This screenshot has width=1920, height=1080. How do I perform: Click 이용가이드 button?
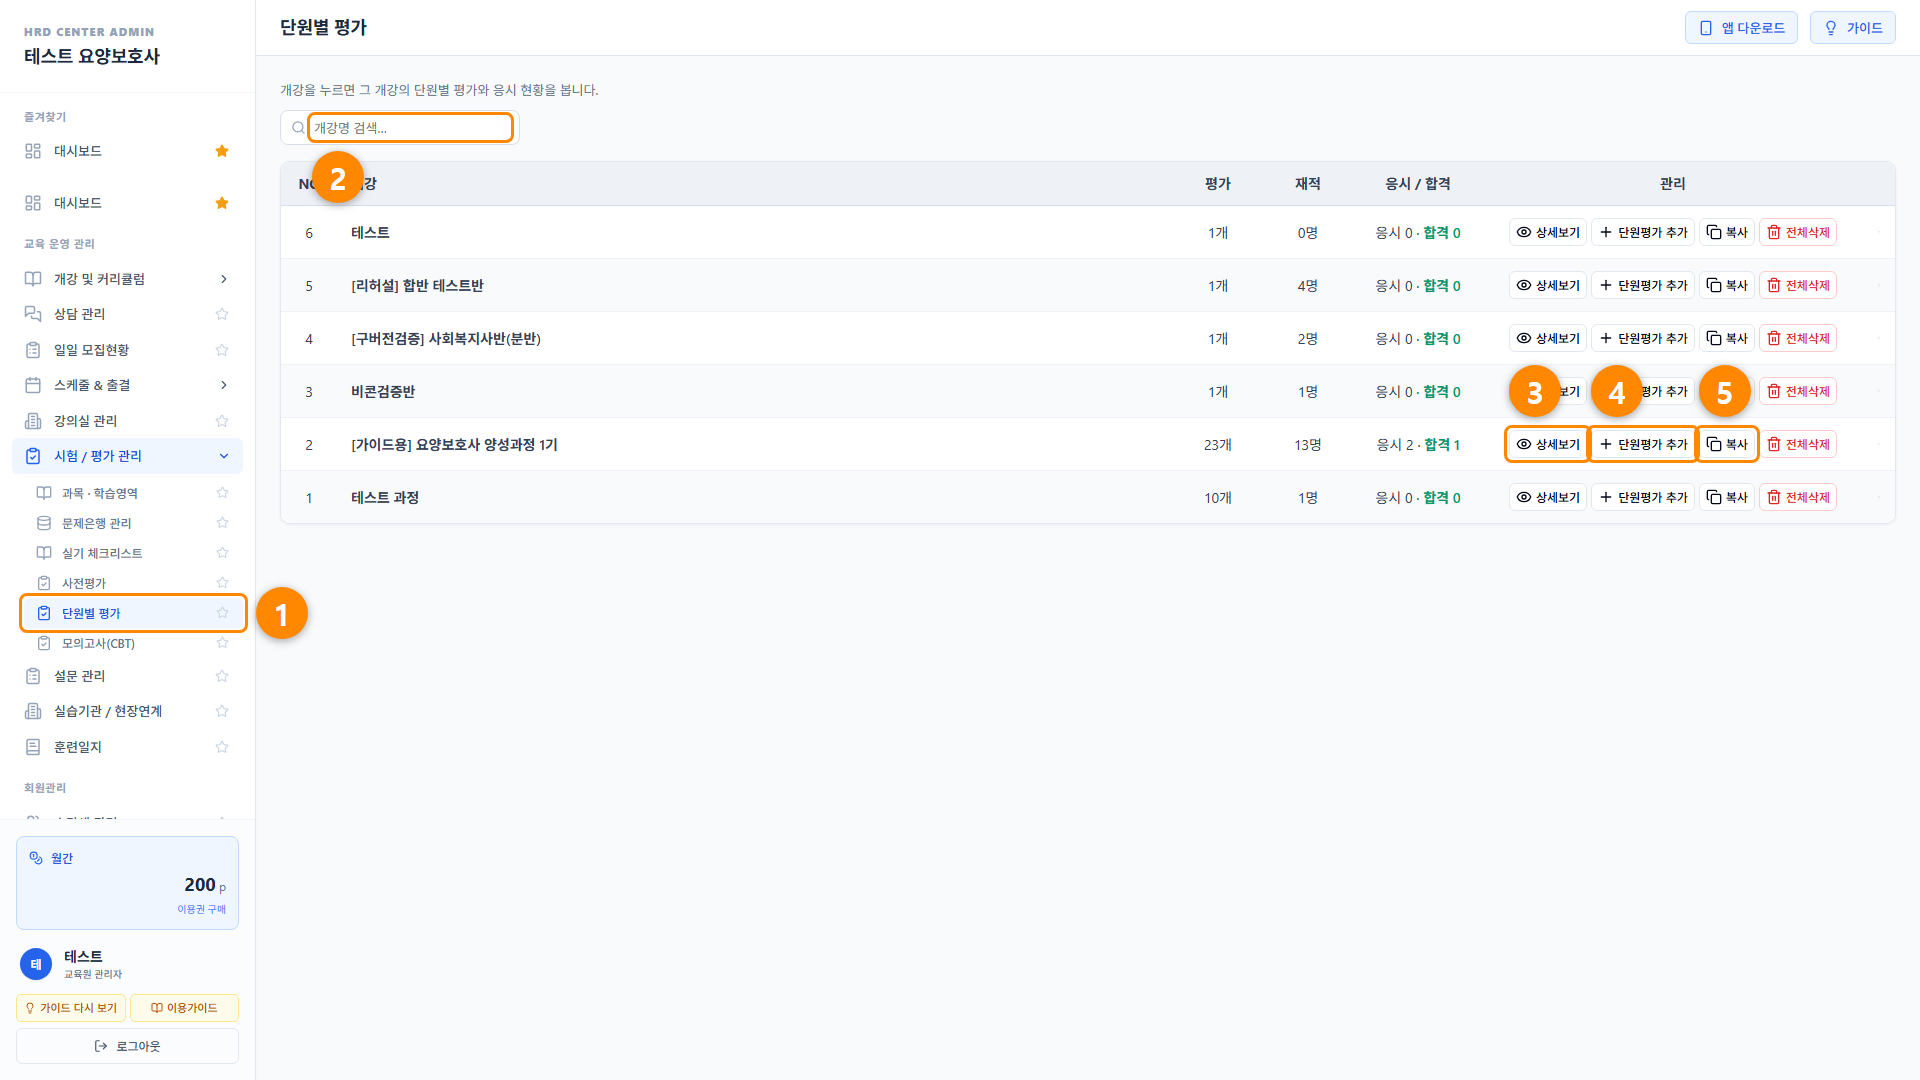pyautogui.click(x=184, y=1008)
